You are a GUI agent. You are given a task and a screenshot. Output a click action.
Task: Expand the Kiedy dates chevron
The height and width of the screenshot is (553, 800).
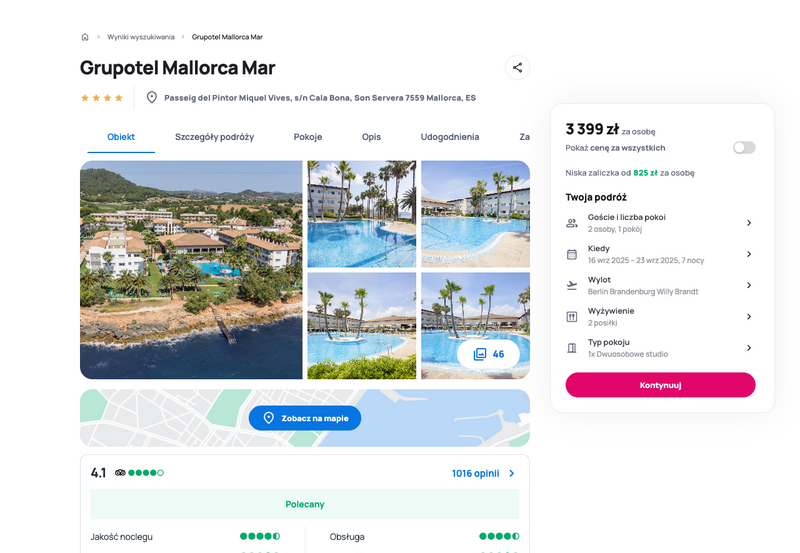(748, 254)
